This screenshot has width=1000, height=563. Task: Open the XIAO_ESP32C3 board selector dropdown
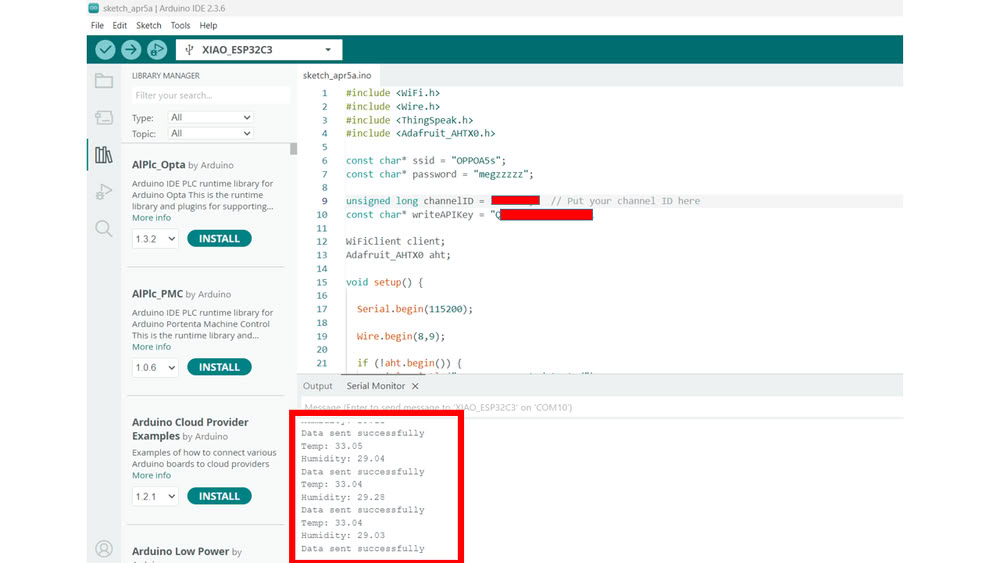click(x=259, y=50)
